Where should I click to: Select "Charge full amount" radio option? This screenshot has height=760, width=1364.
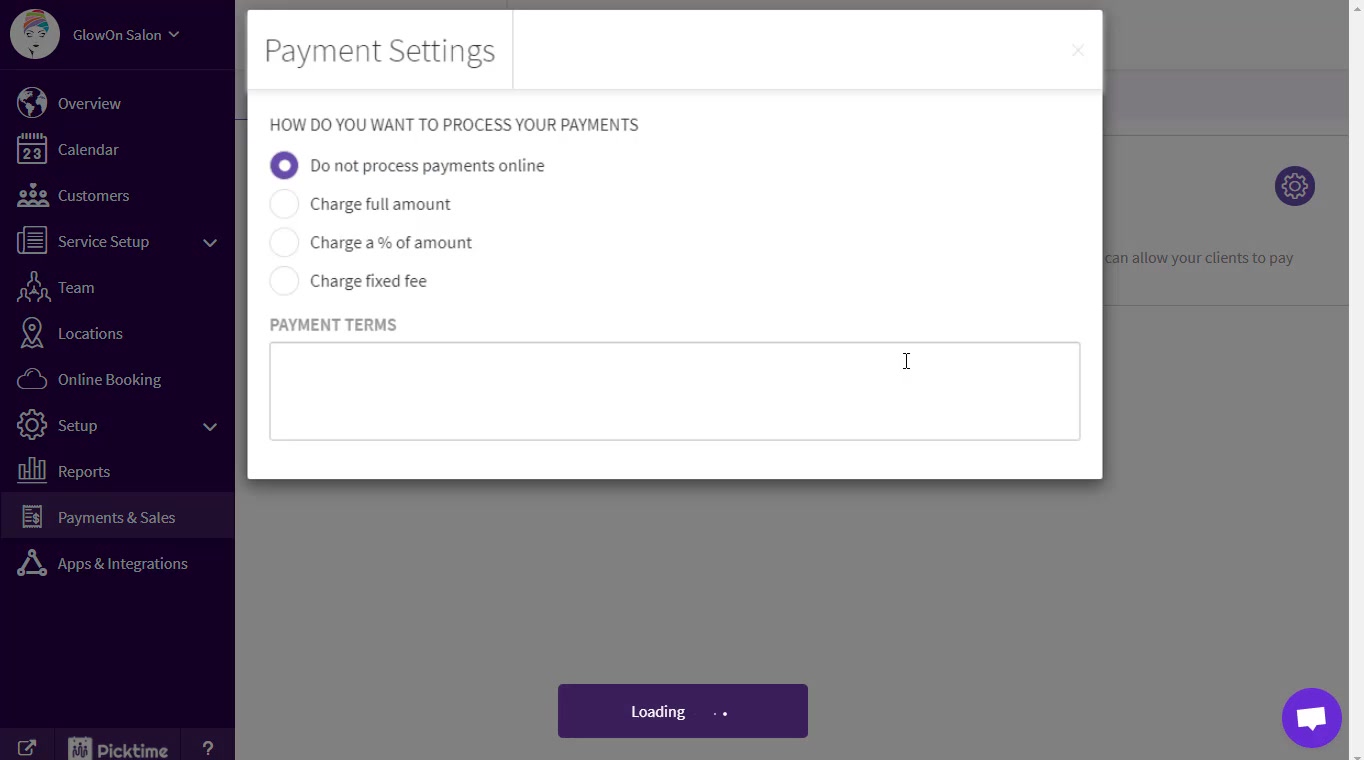[x=284, y=204]
